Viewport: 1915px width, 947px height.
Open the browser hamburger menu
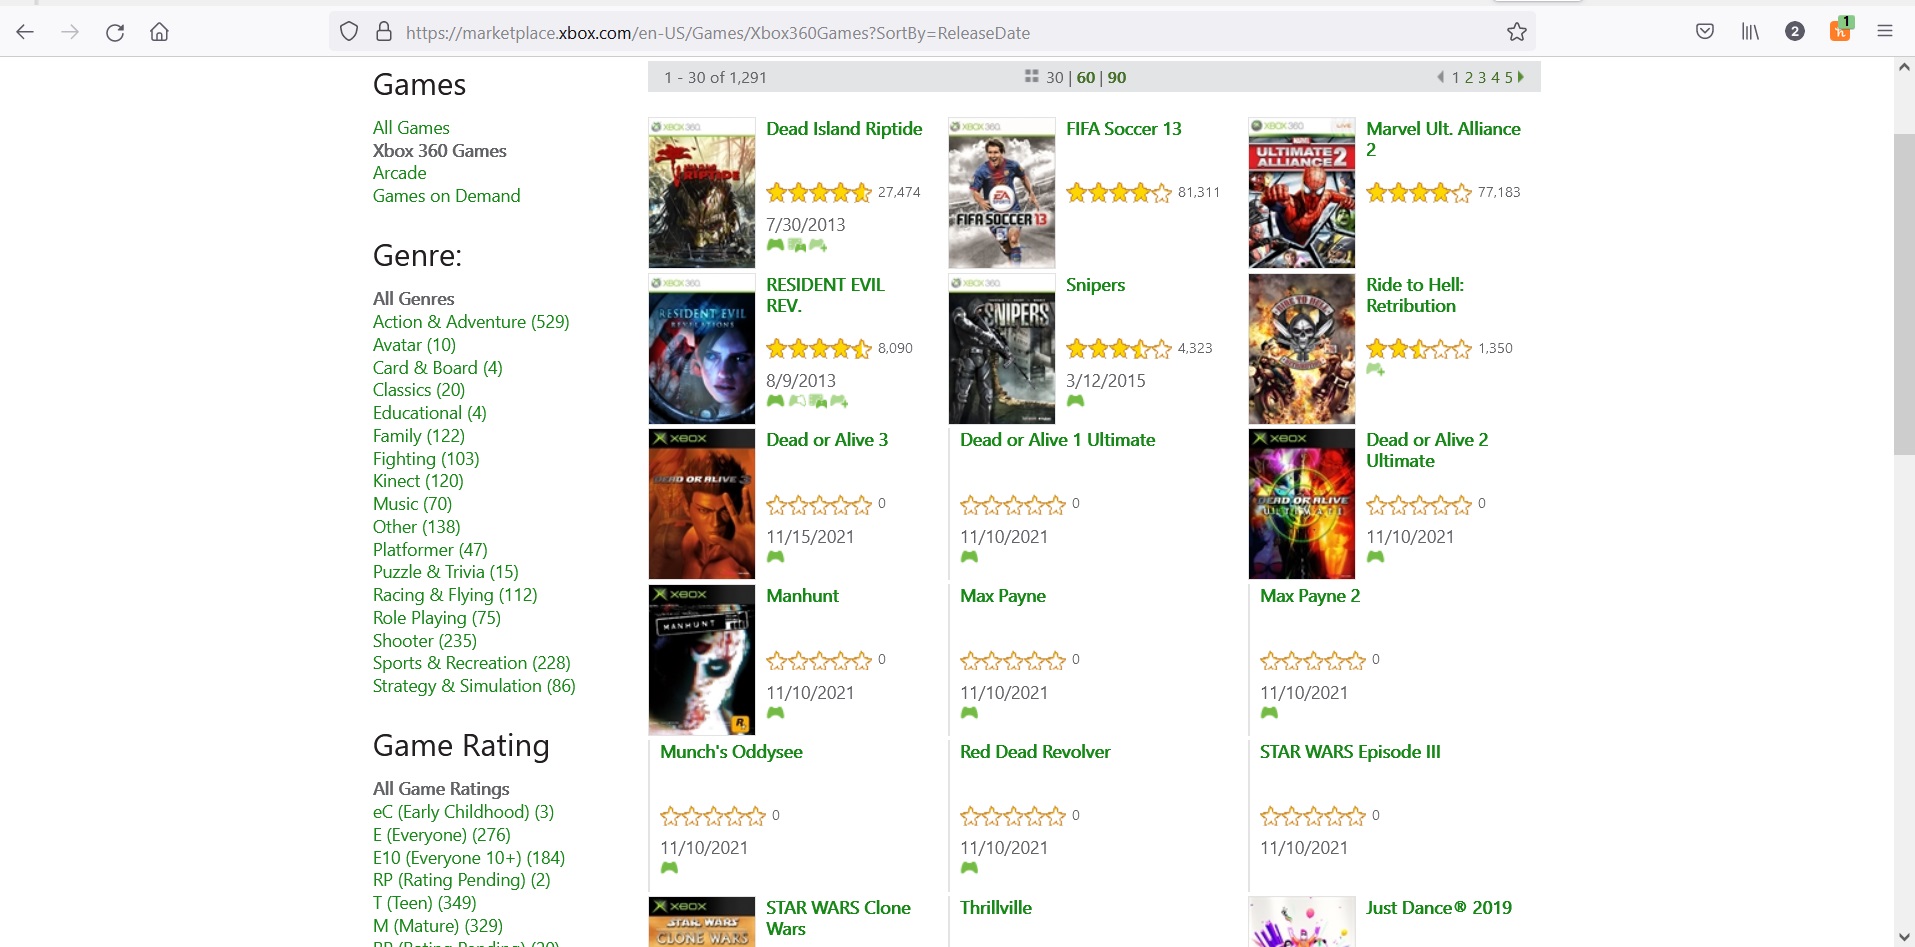(x=1885, y=32)
